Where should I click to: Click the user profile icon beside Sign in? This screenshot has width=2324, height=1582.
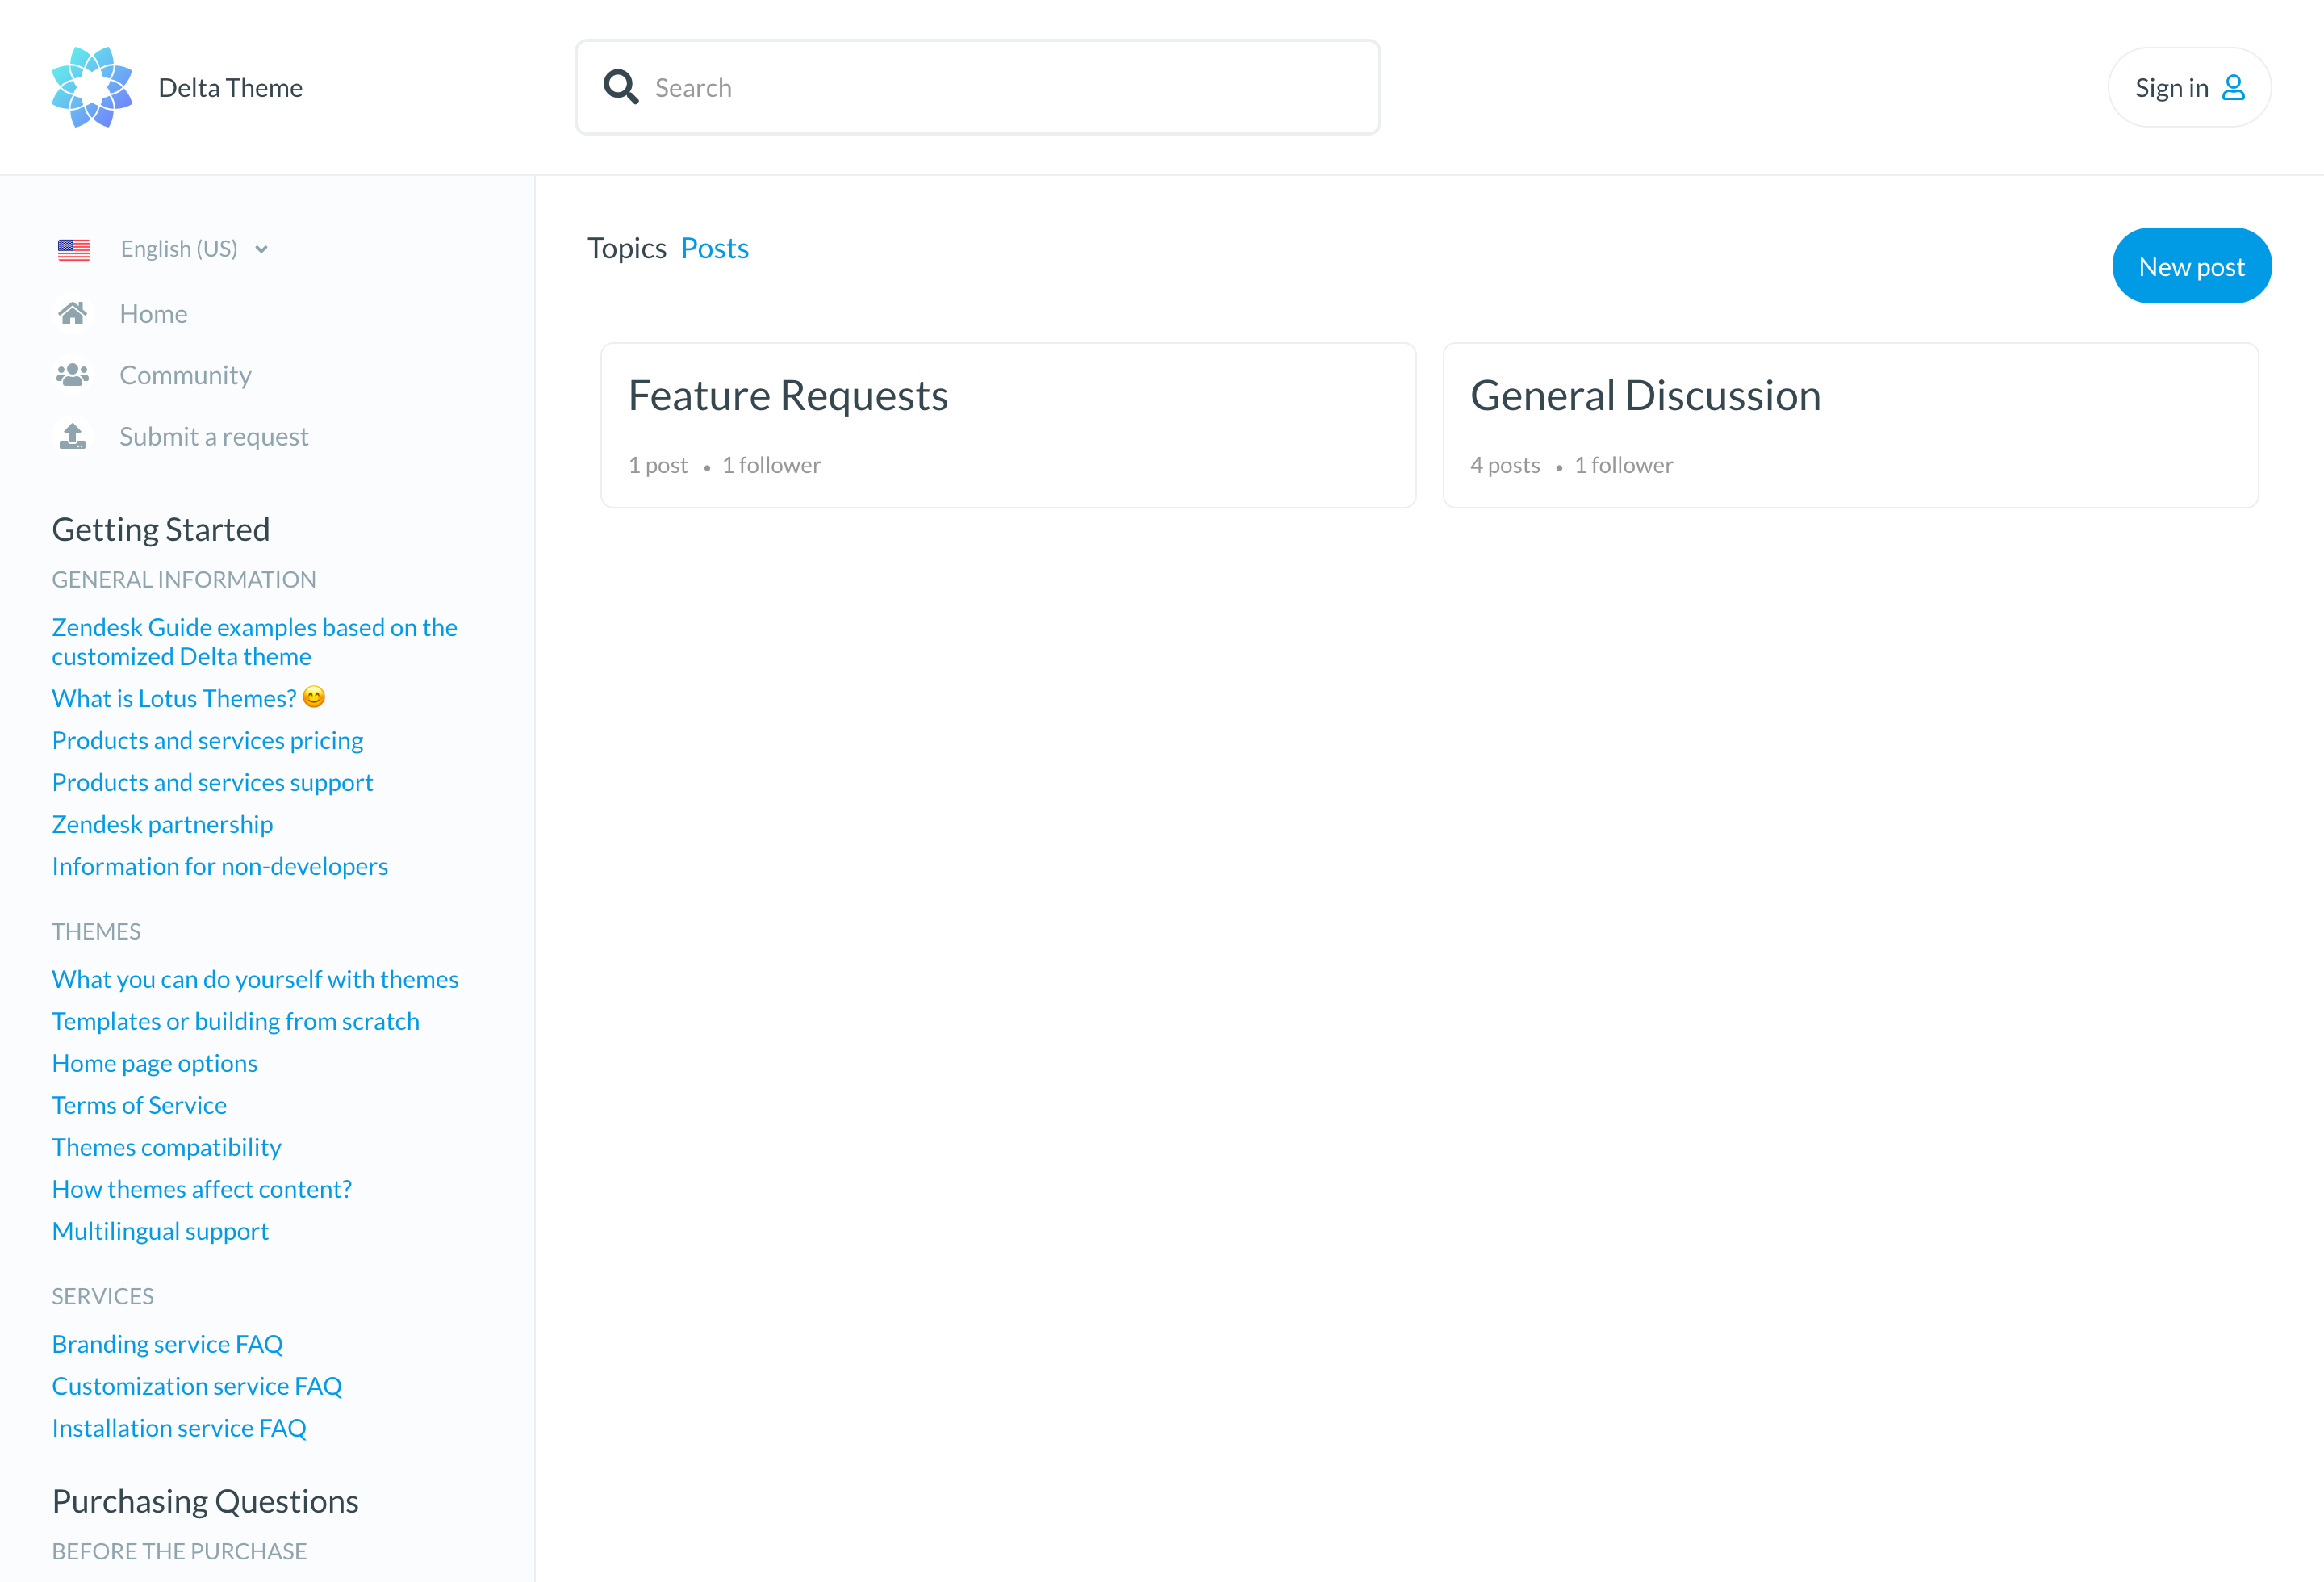coord(2233,88)
